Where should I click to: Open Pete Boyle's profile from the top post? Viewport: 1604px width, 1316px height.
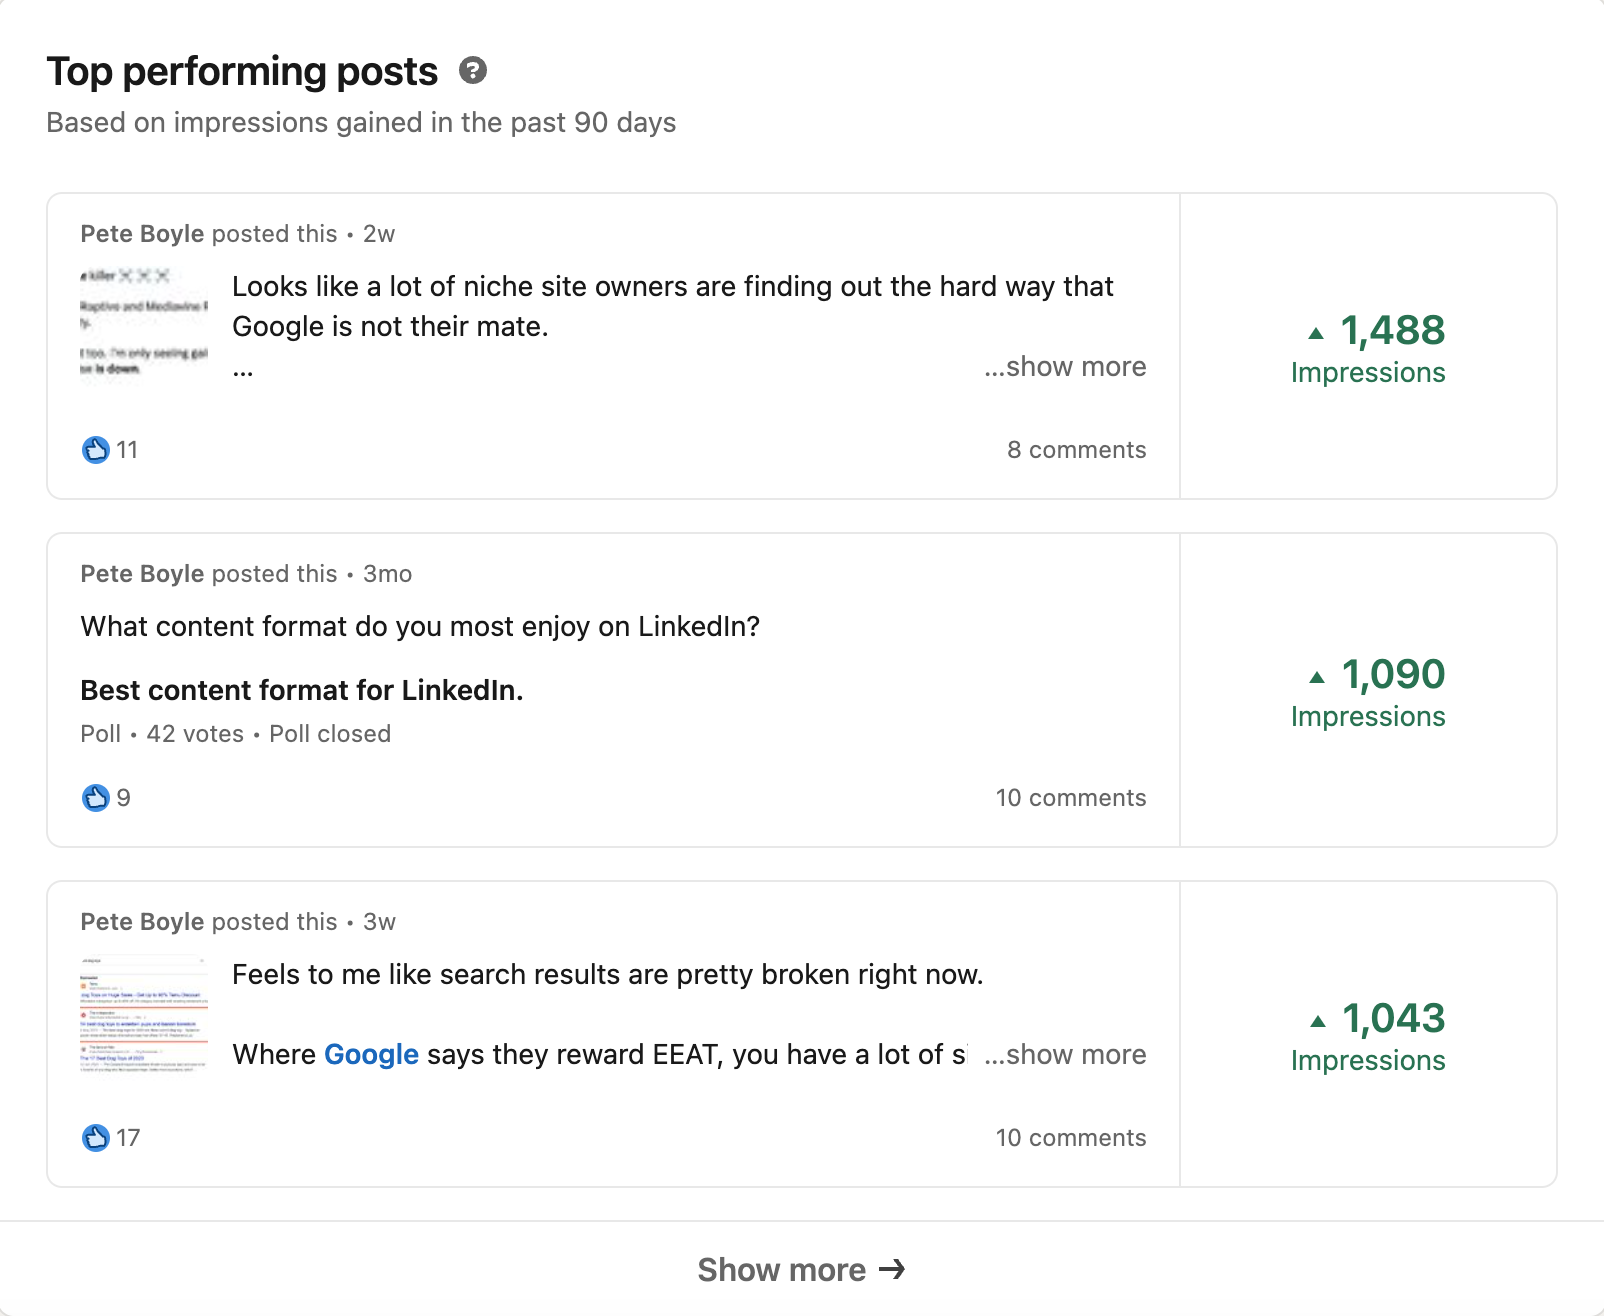pyautogui.click(x=140, y=233)
